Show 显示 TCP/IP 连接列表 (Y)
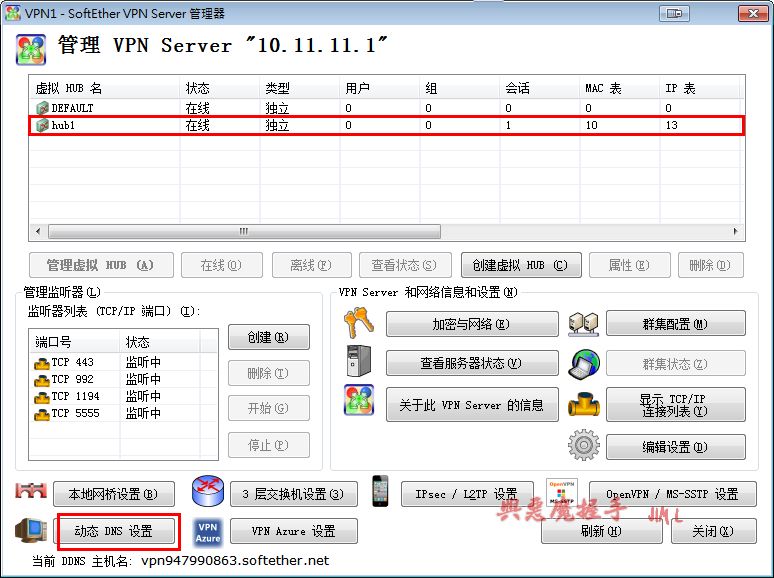The image size is (774, 578). (x=675, y=405)
